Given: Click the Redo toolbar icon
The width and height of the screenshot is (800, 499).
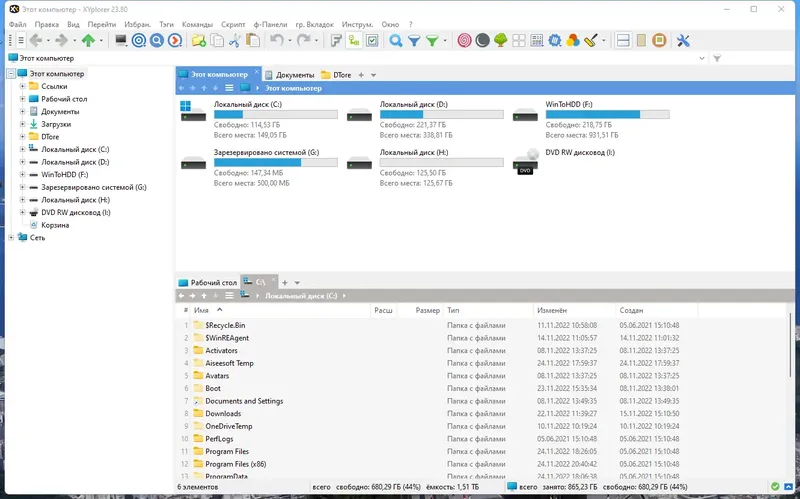Looking at the screenshot, I should coord(303,40).
